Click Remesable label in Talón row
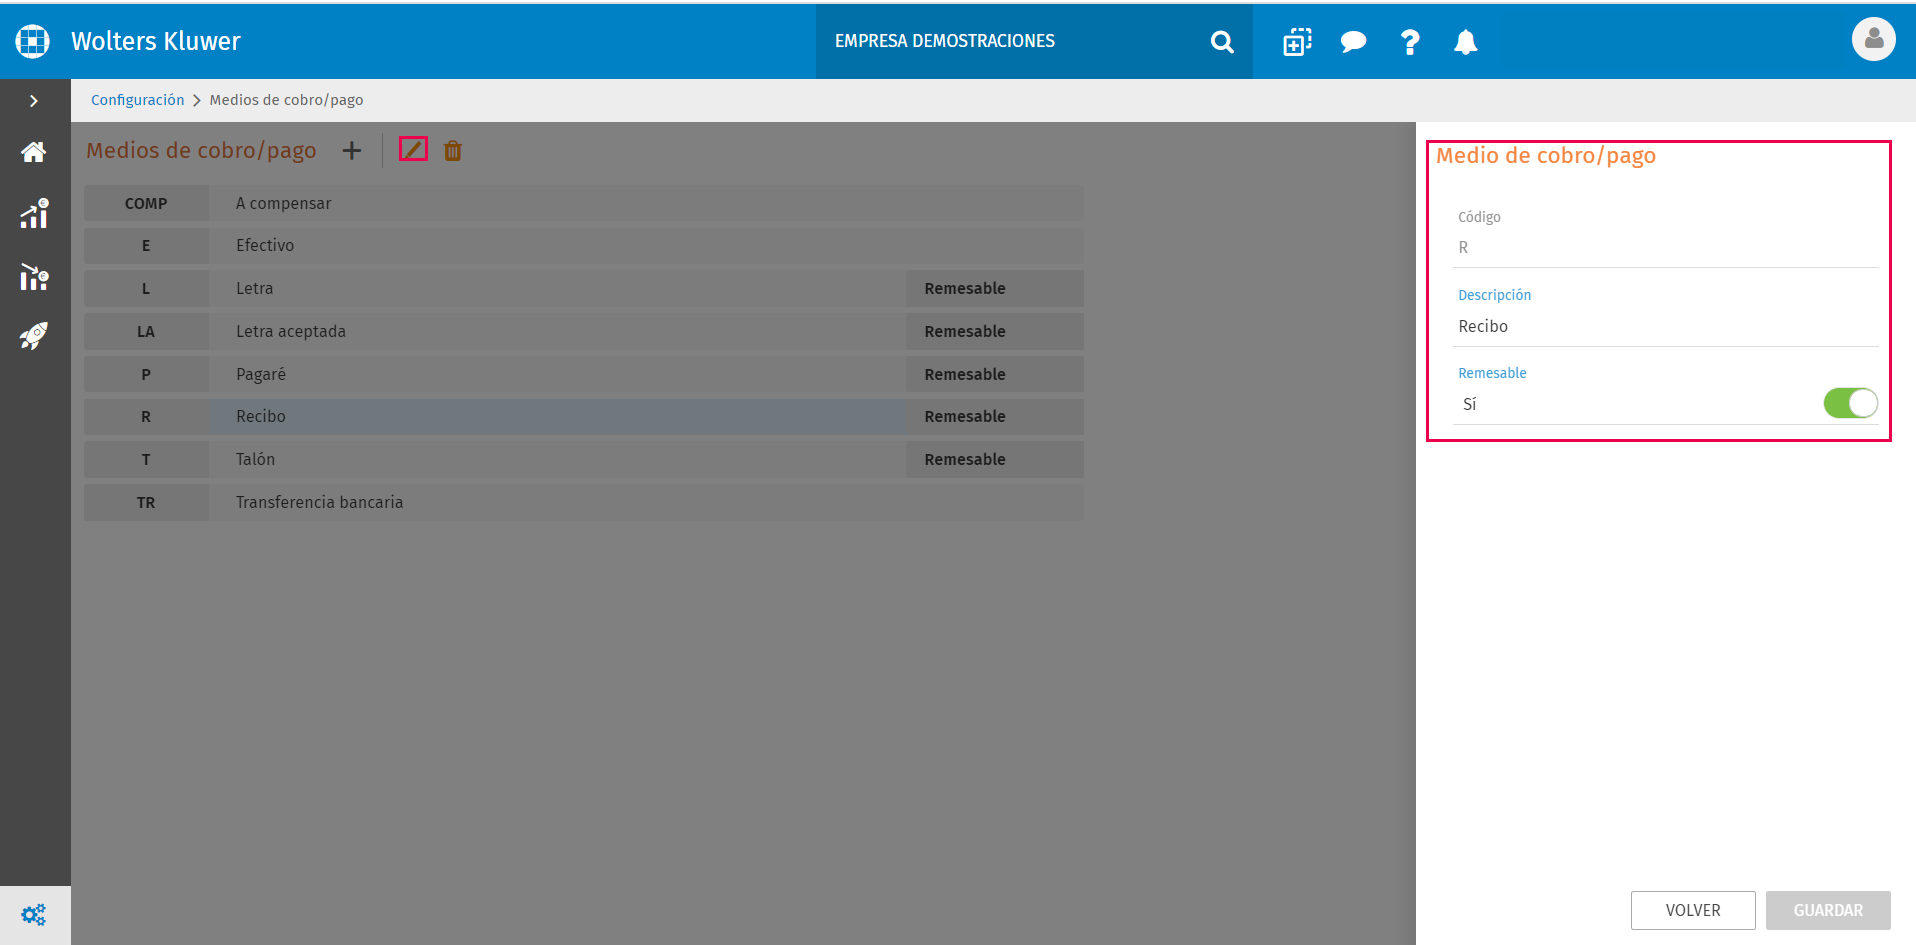This screenshot has width=1916, height=945. click(x=965, y=459)
